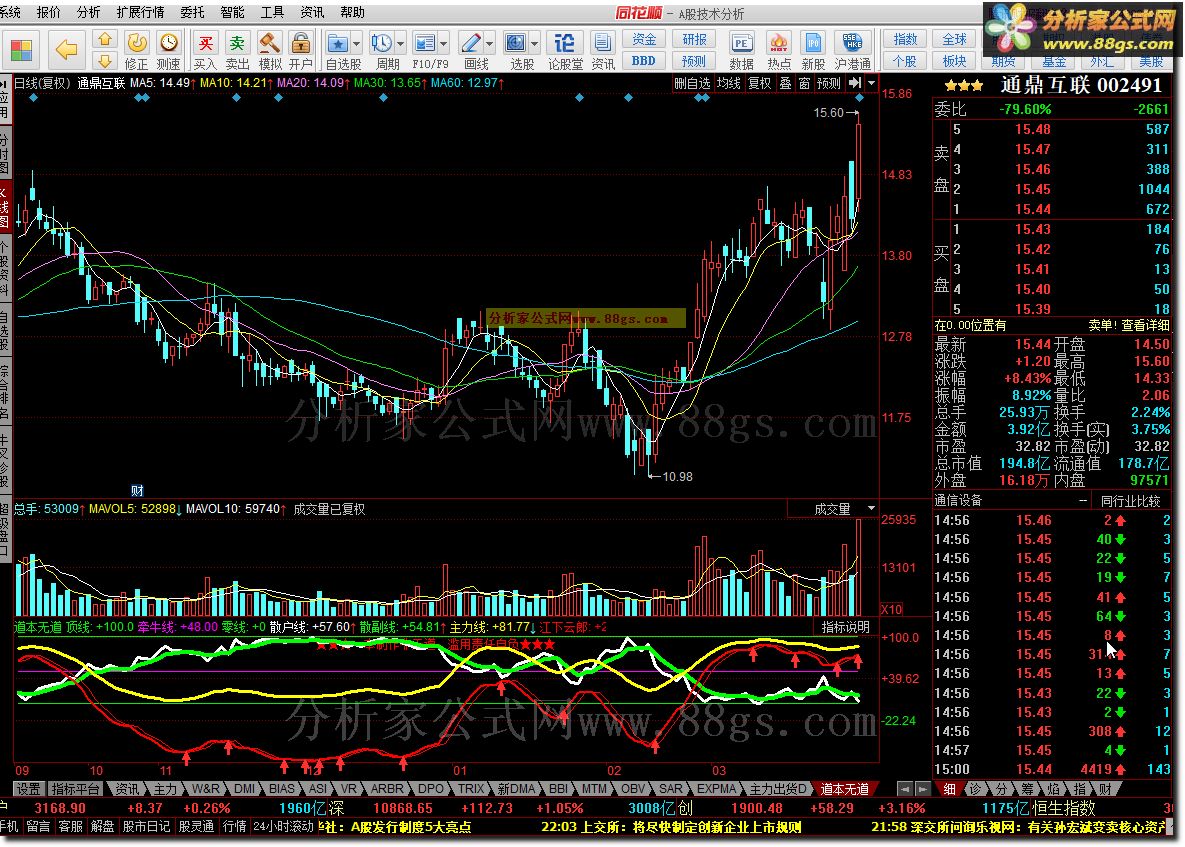This screenshot has width=1185, height=847.
Task: Expand the F10/F9 dropdown arrow
Action: 444,42
